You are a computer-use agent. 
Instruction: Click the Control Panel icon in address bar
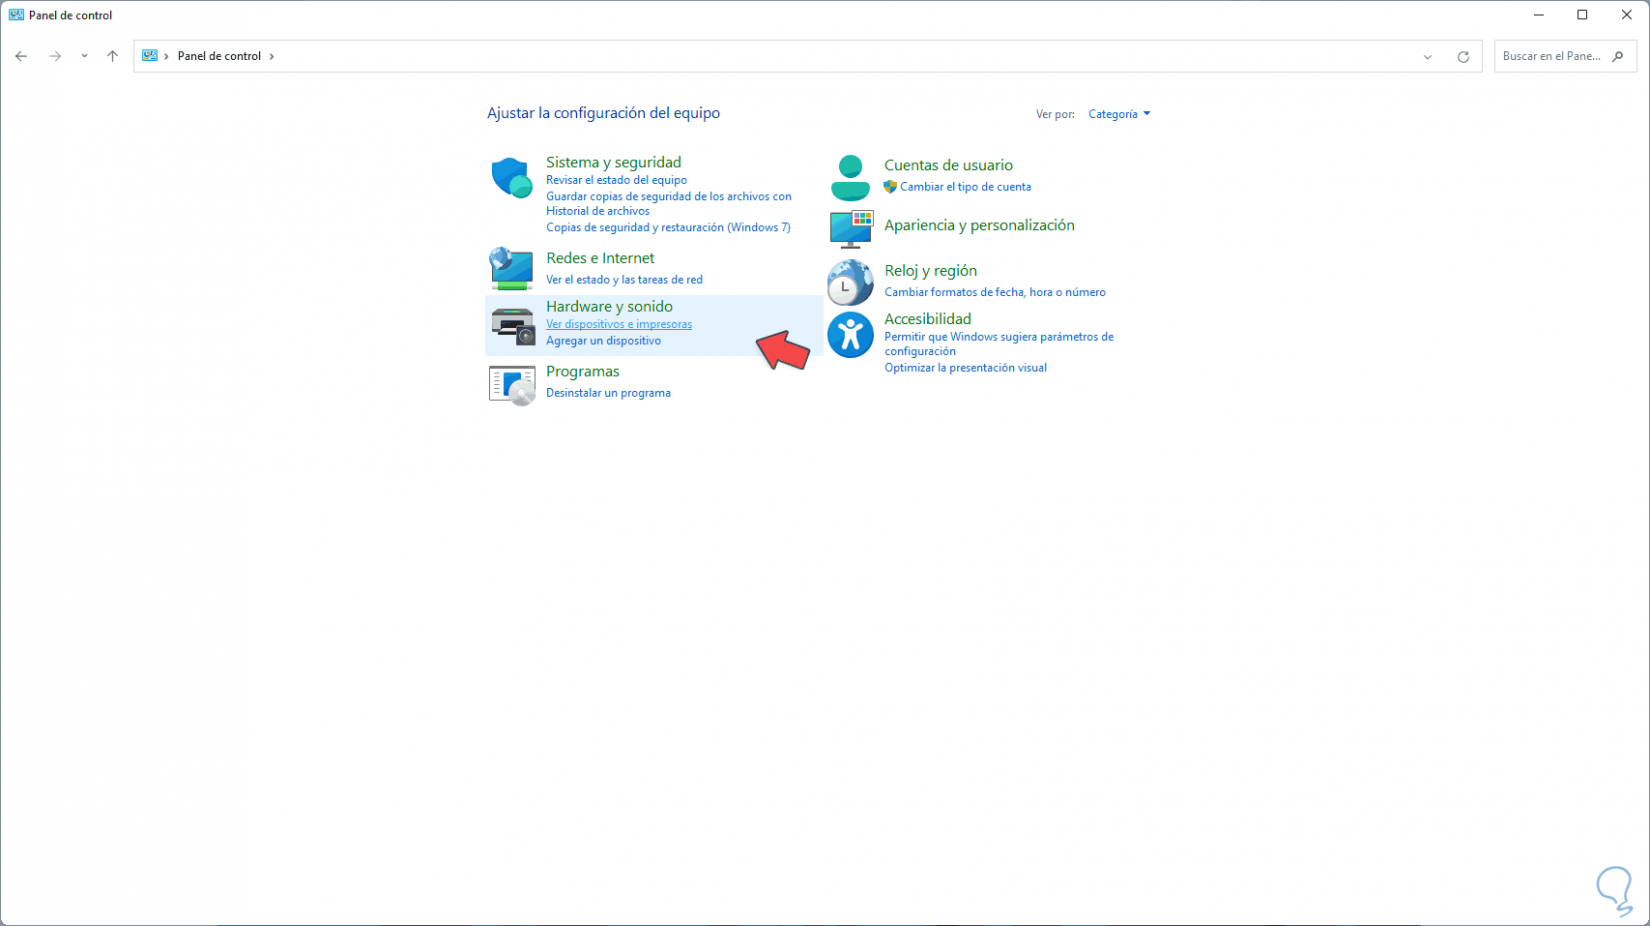coord(150,56)
